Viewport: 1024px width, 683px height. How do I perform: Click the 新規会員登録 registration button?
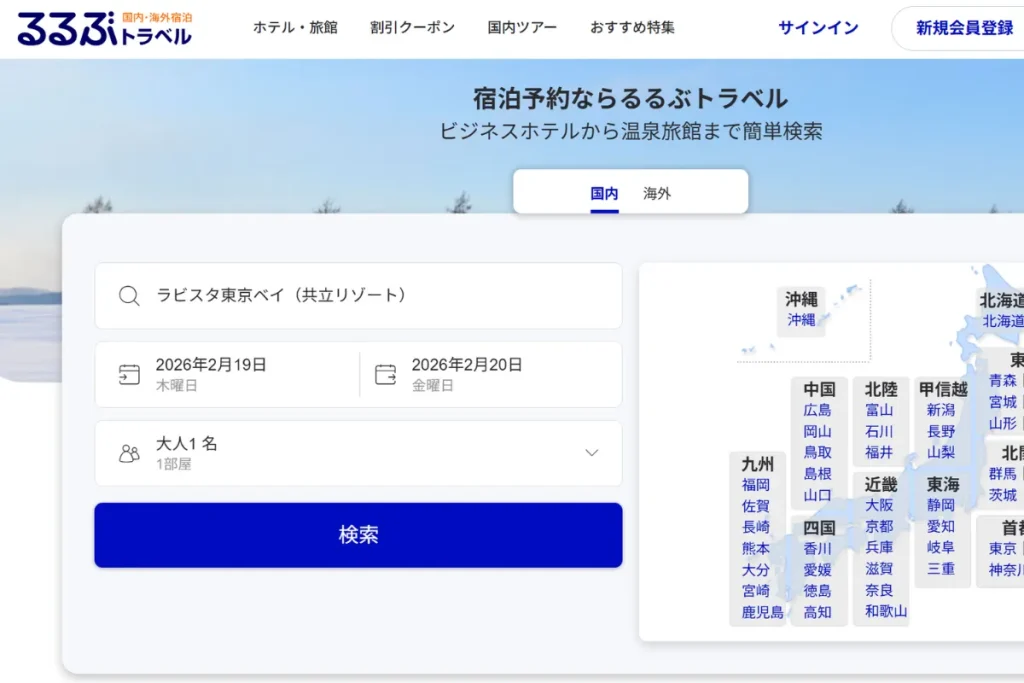[961, 27]
